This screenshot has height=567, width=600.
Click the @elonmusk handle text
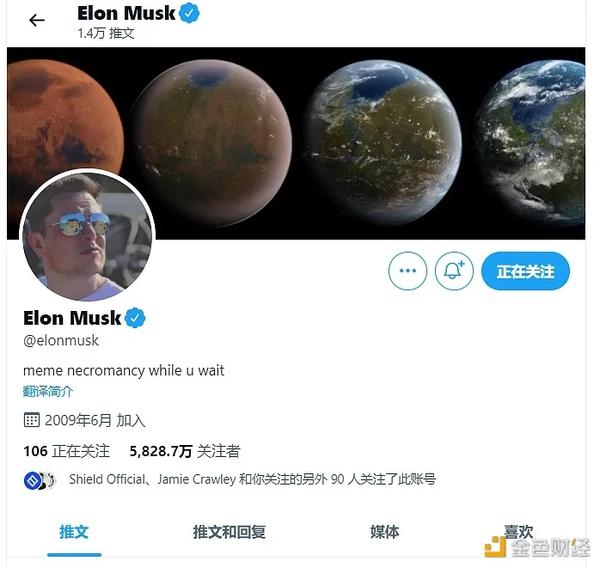click(x=61, y=341)
